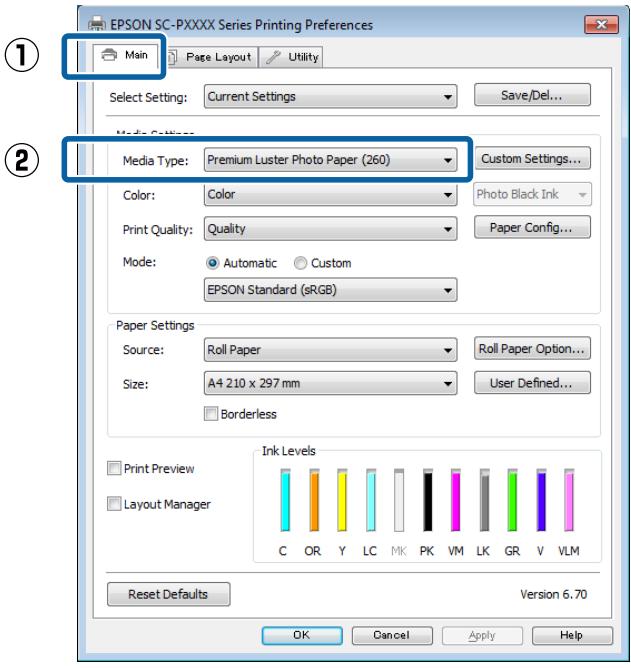This screenshot has height=668, width=631.
Task: Open the Photo Black Ink dropdown
Action: [x=532, y=194]
